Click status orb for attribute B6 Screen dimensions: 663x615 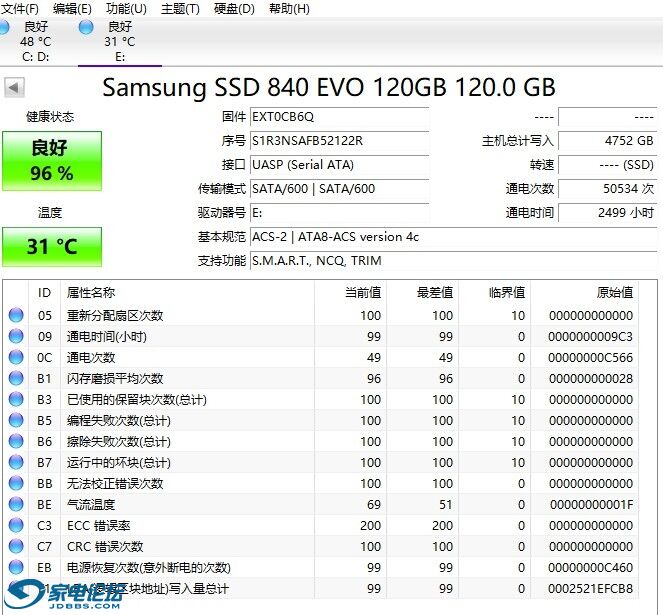16,441
